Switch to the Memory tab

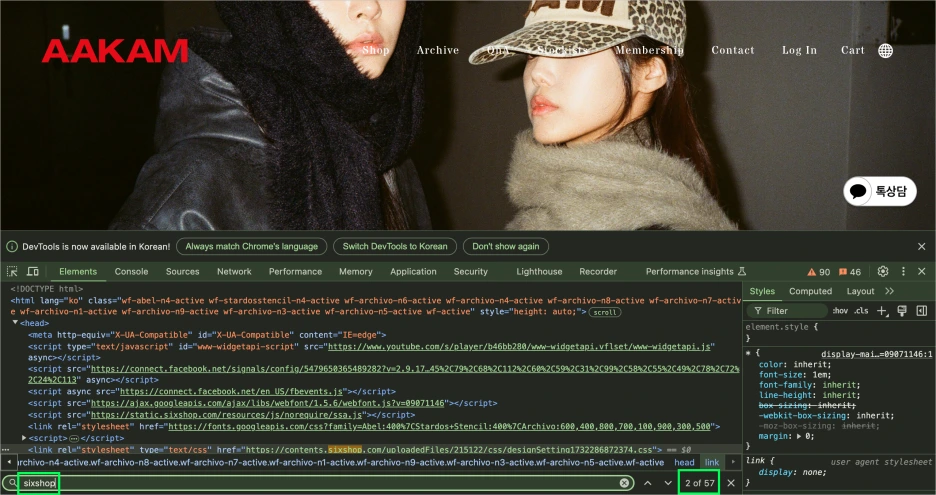[356, 271]
